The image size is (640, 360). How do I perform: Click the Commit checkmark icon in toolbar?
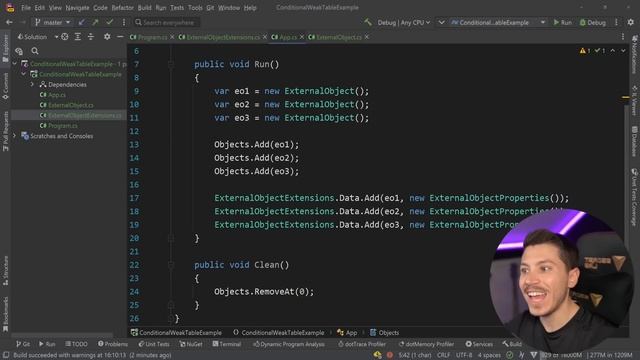[109, 22]
